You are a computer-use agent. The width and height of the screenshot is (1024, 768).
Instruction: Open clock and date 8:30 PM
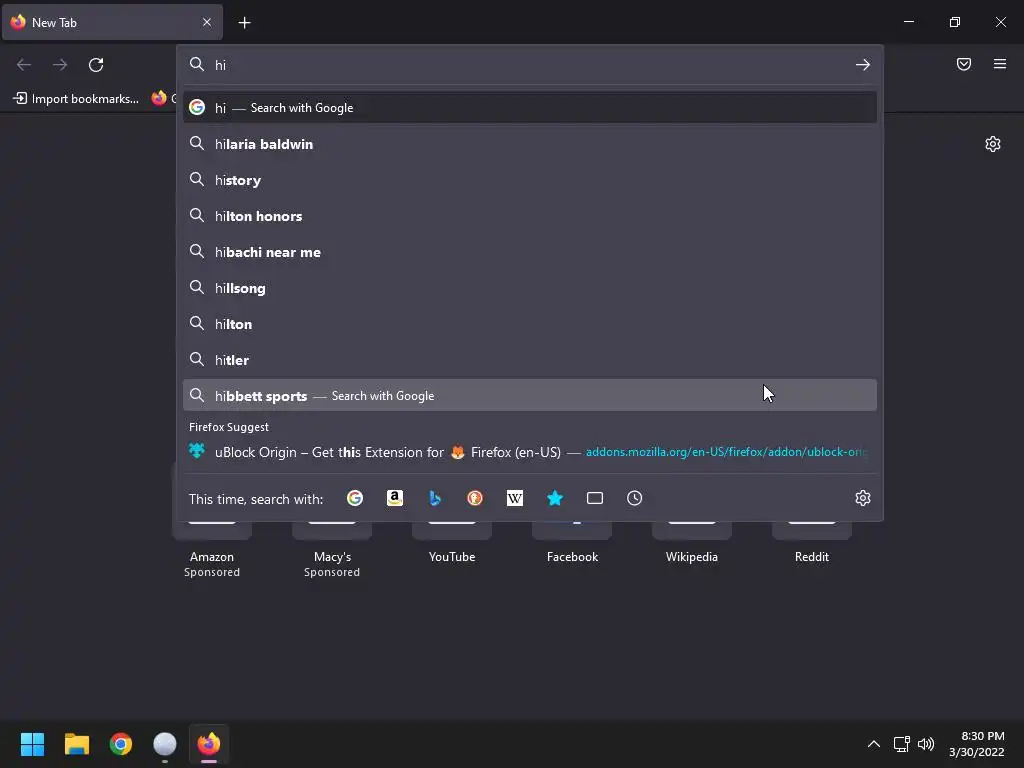coord(976,744)
